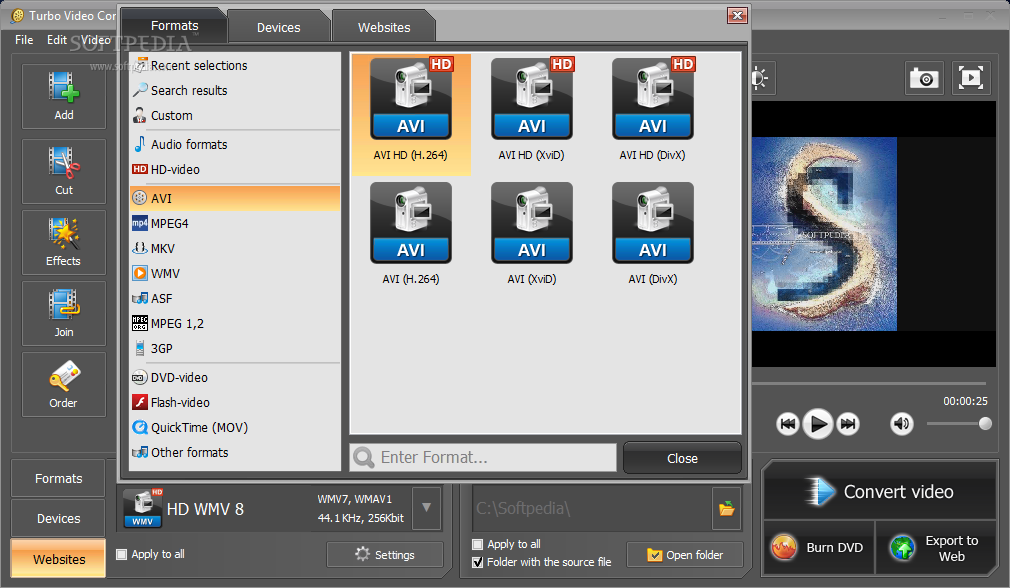Select the Join tool

pyautogui.click(x=64, y=313)
